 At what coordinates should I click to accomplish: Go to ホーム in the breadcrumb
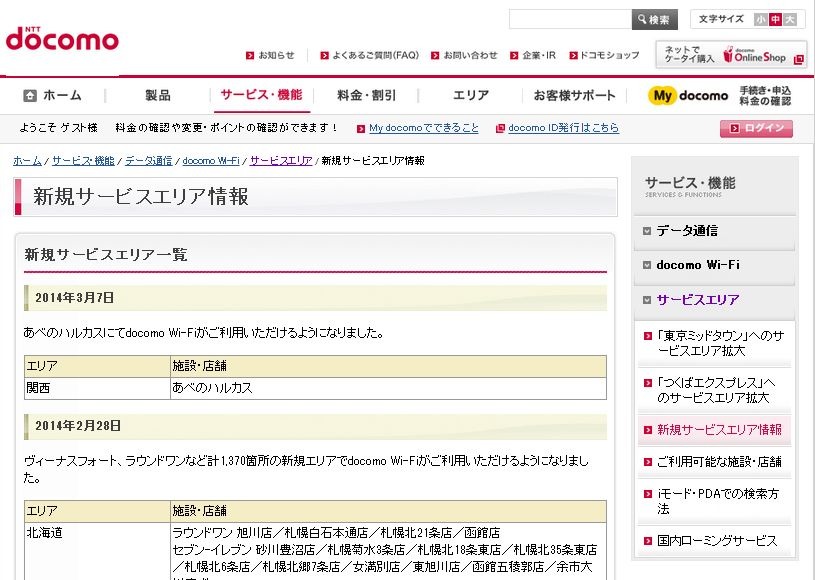[x=28, y=161]
